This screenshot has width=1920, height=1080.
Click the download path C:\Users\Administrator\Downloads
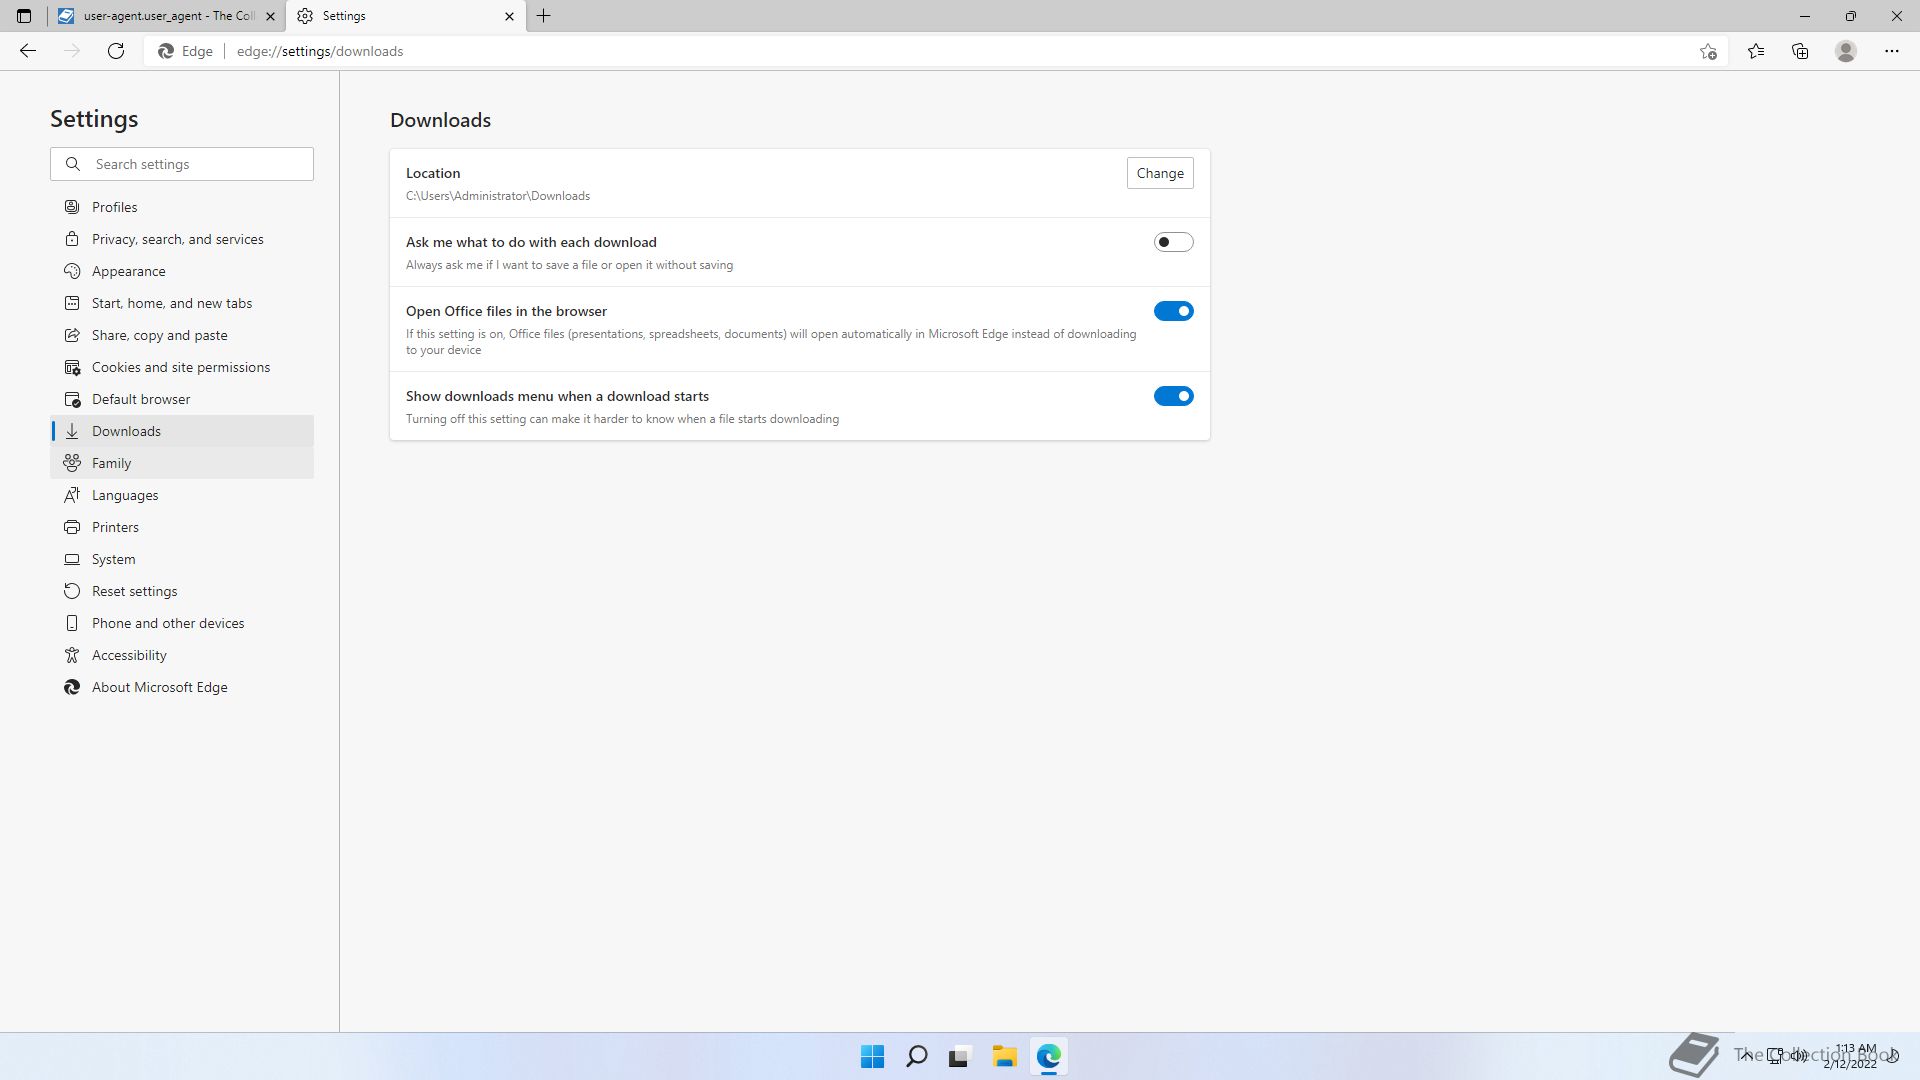point(498,196)
